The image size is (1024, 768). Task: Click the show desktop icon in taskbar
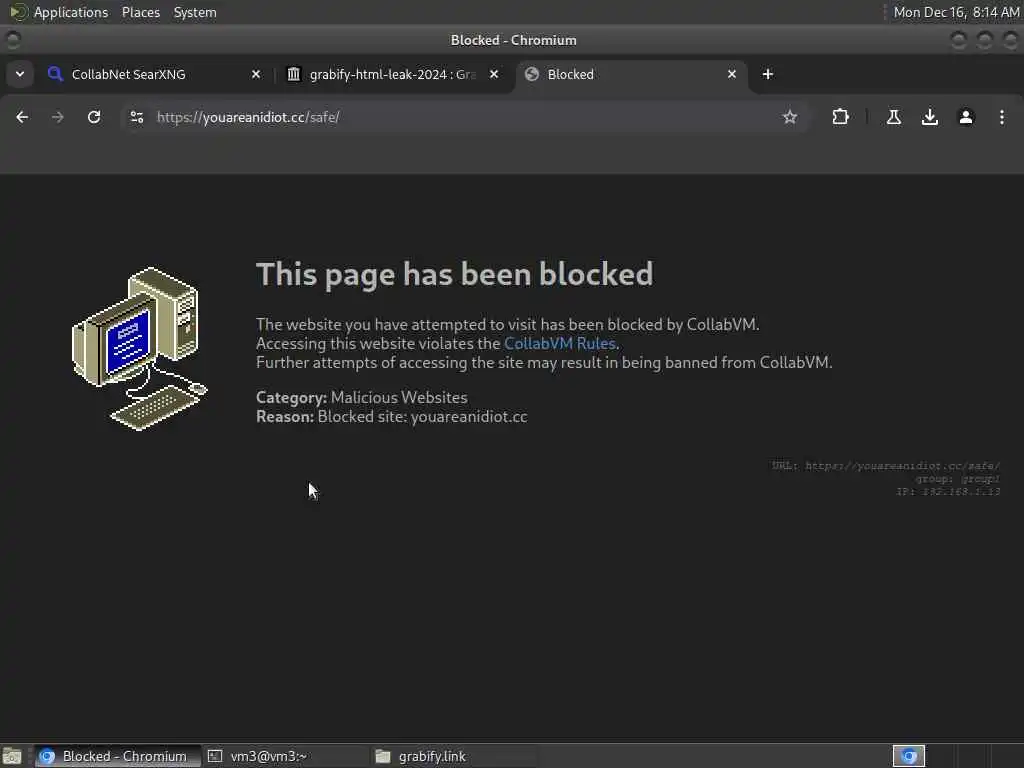point(12,756)
